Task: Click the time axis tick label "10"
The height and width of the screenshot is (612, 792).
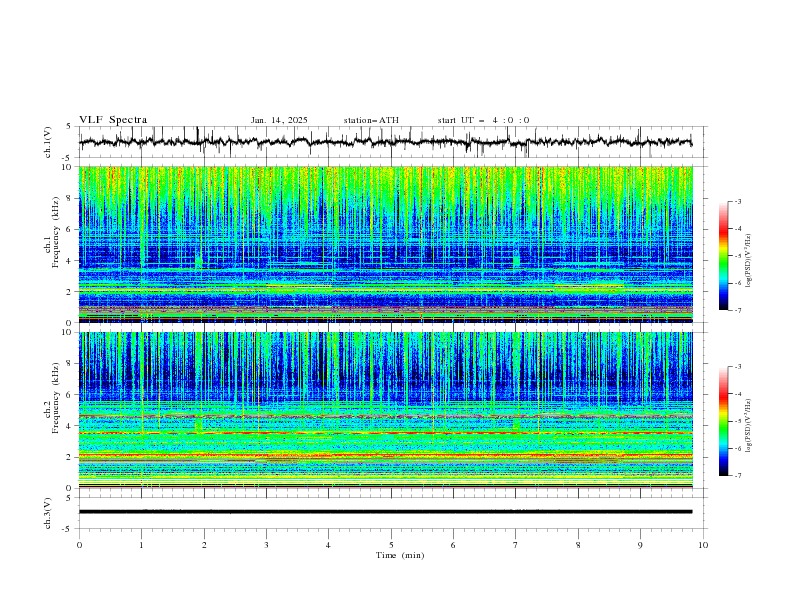Action: [x=703, y=545]
